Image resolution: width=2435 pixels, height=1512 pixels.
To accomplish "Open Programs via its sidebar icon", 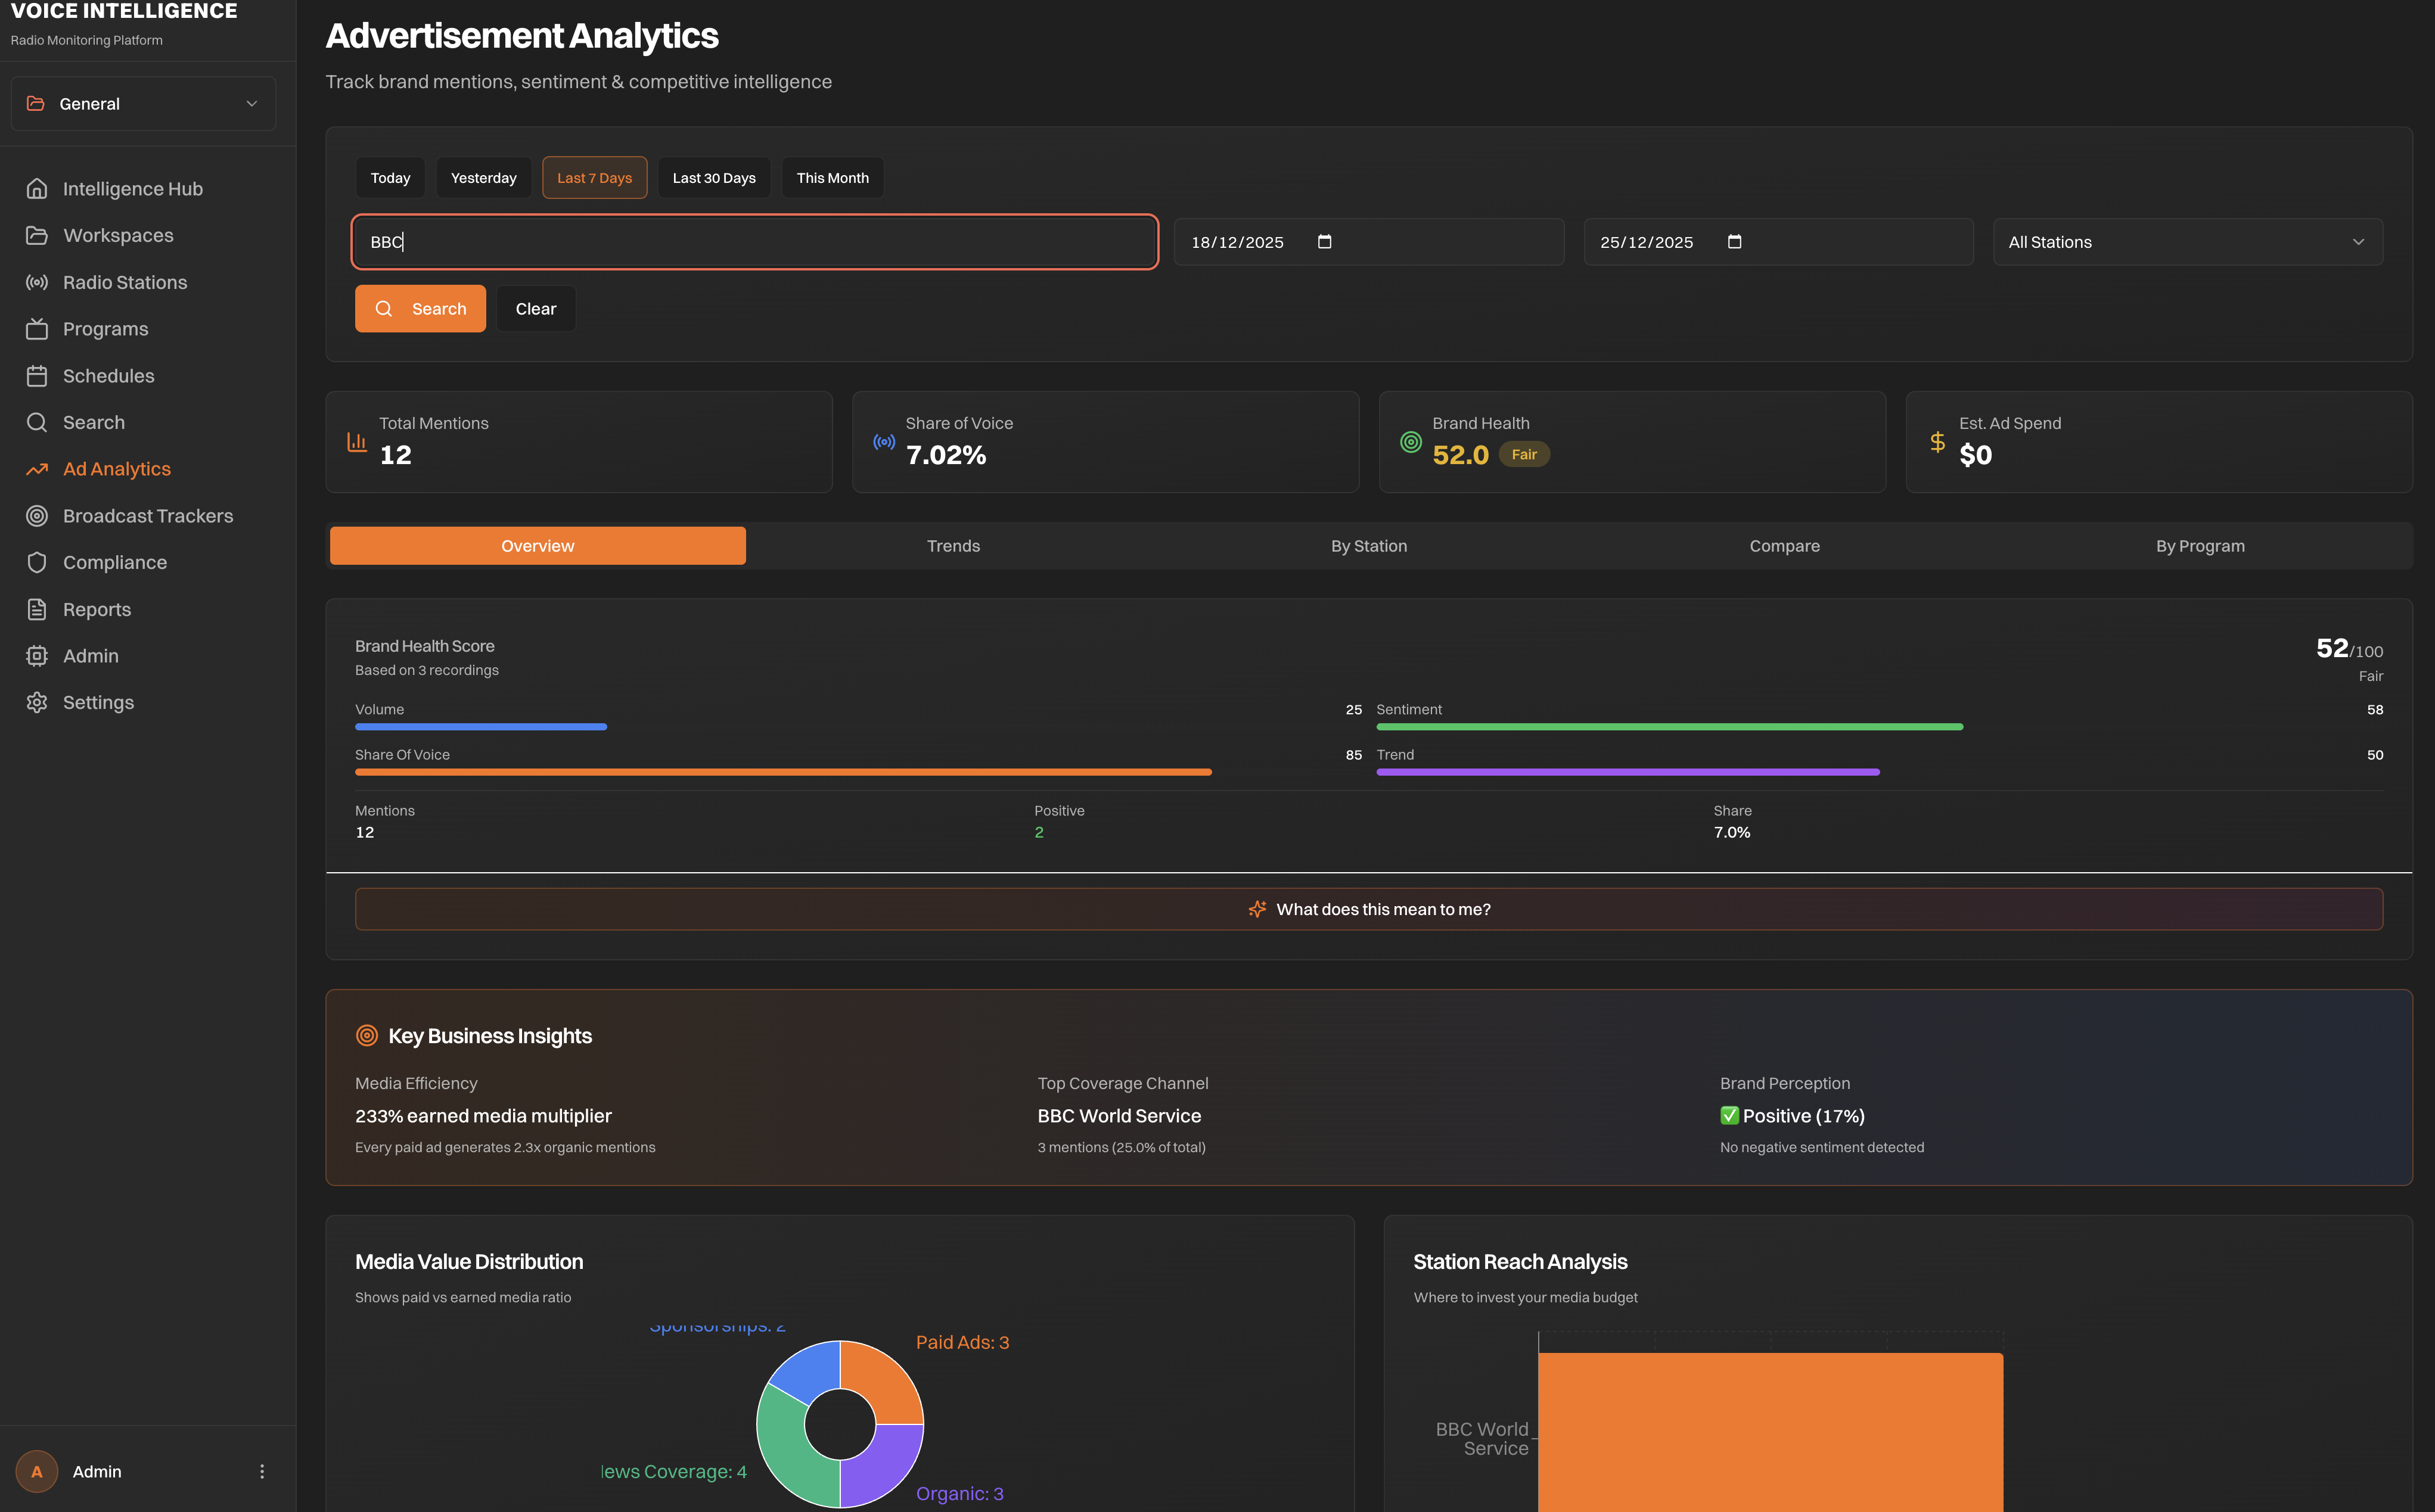I will pos(37,328).
